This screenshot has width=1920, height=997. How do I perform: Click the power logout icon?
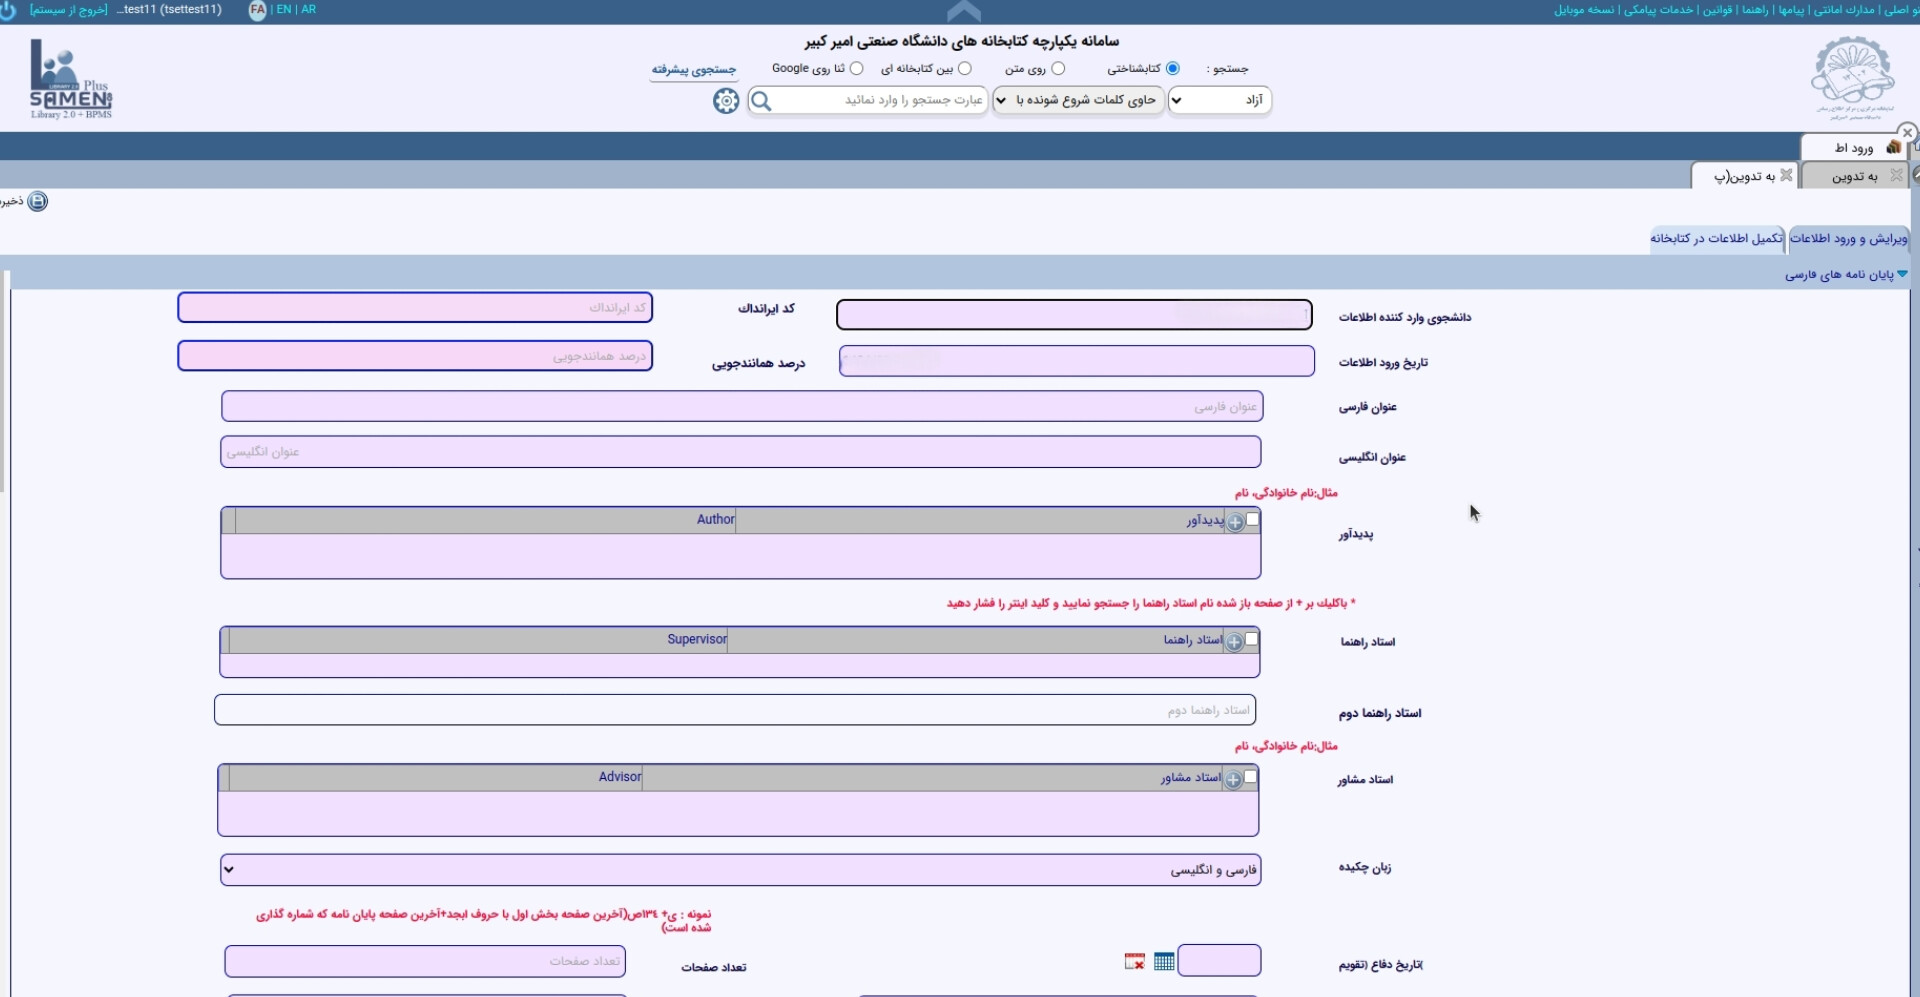pyautogui.click(x=7, y=10)
